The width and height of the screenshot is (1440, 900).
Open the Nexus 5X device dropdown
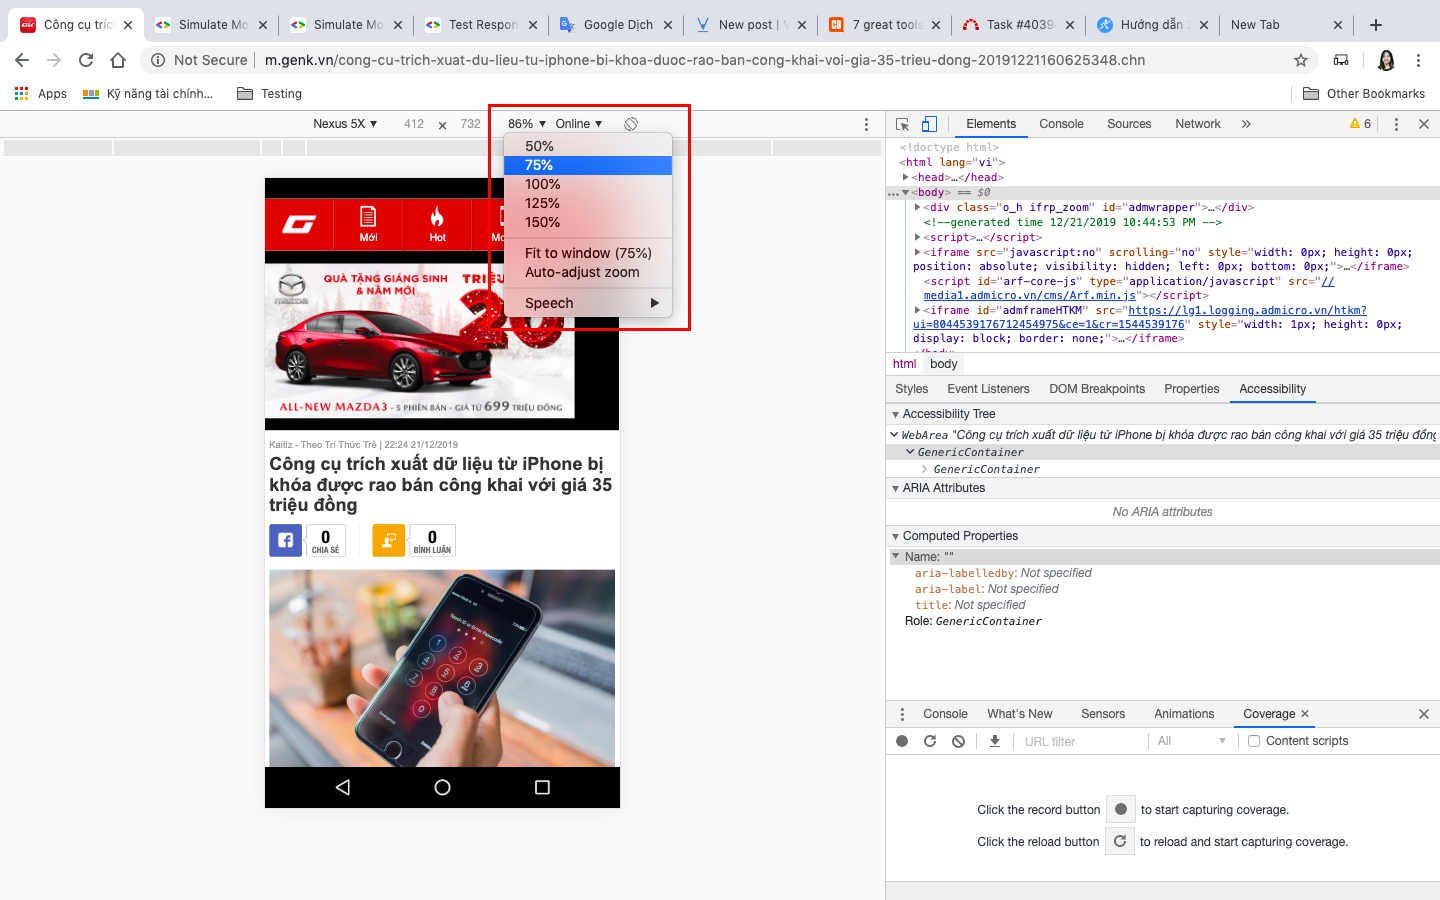(345, 124)
